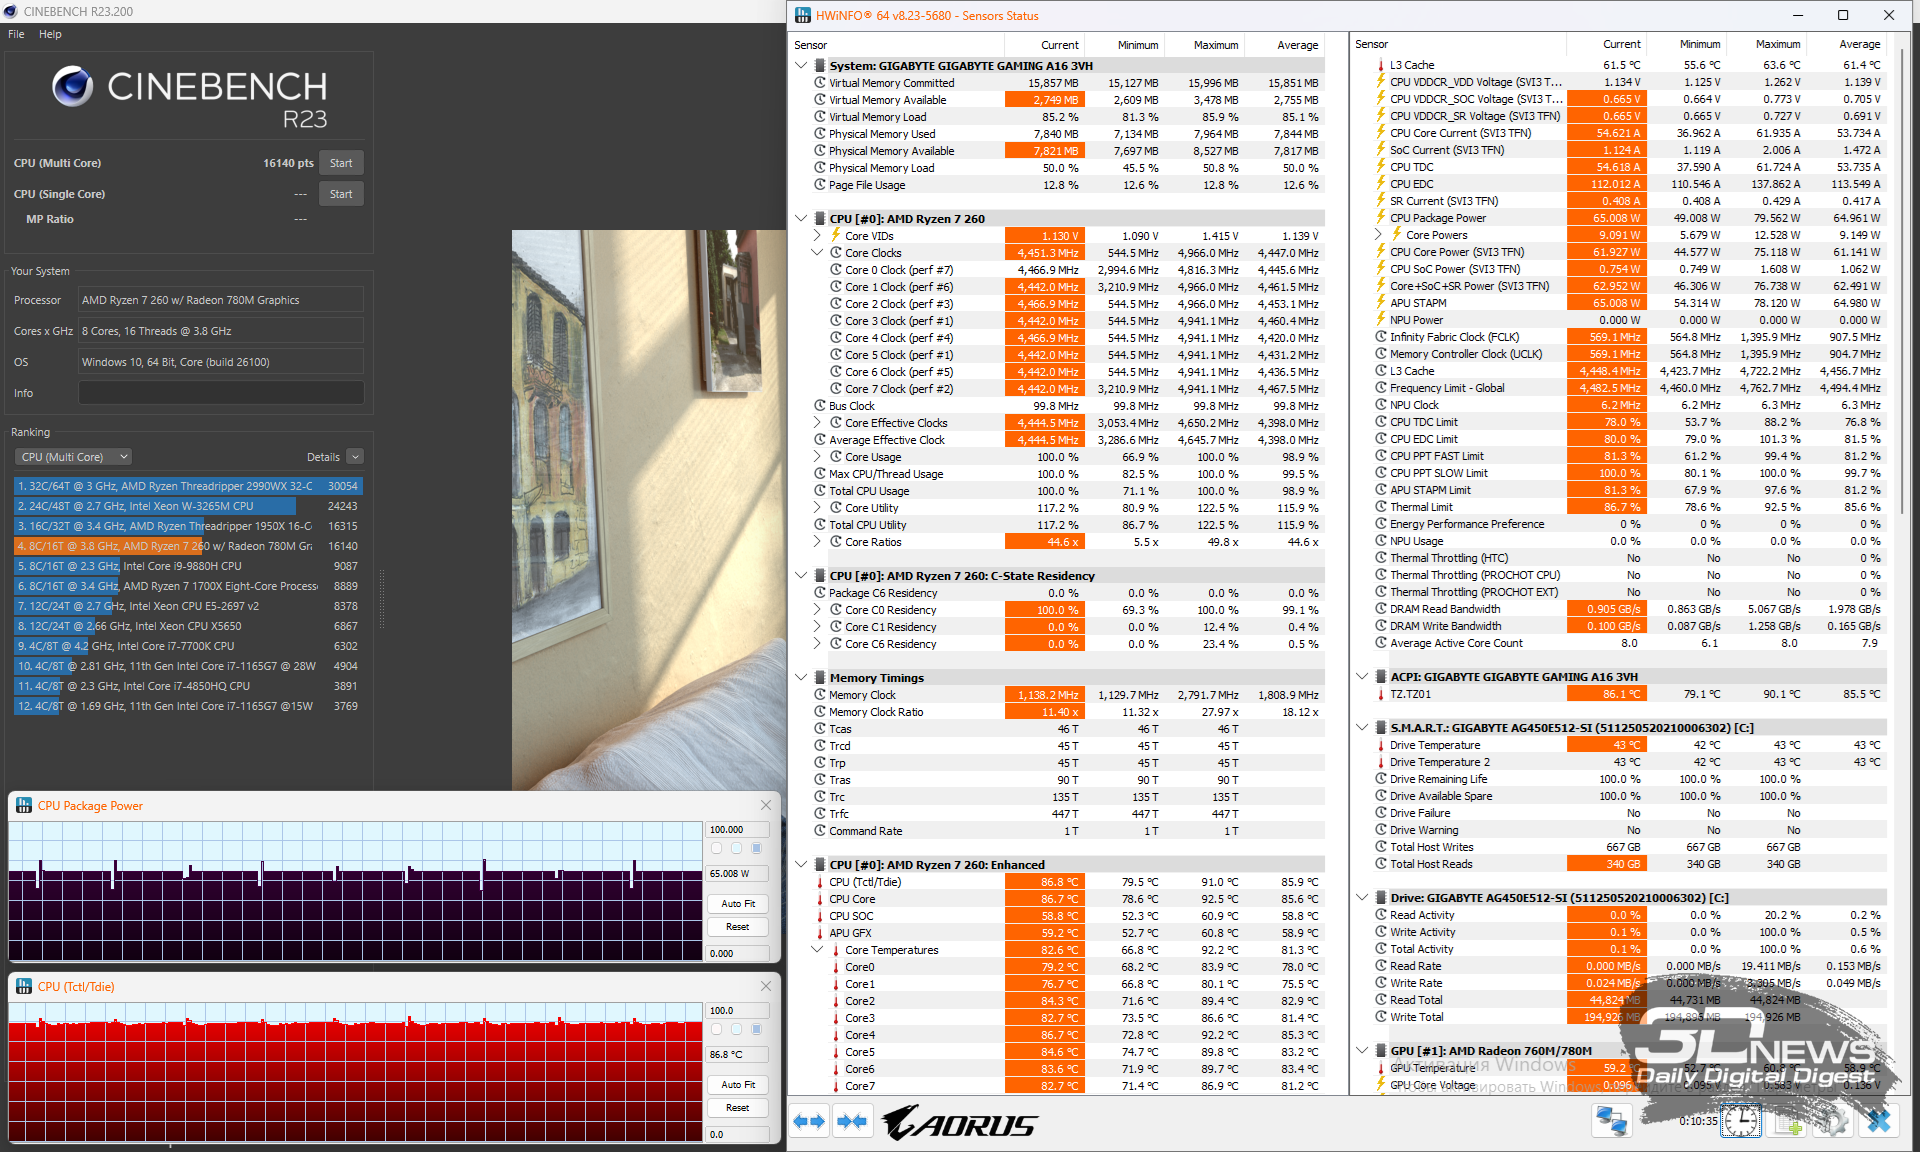This screenshot has width=1920, height=1152.
Task: Select the middle light-blue option box in the CPU Package Power graph
Action: click(x=736, y=848)
